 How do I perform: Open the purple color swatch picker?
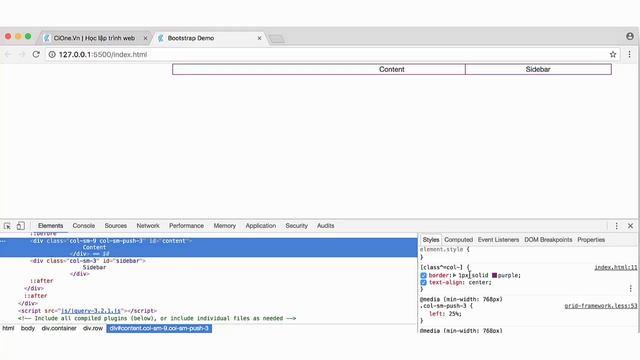[x=494, y=276]
